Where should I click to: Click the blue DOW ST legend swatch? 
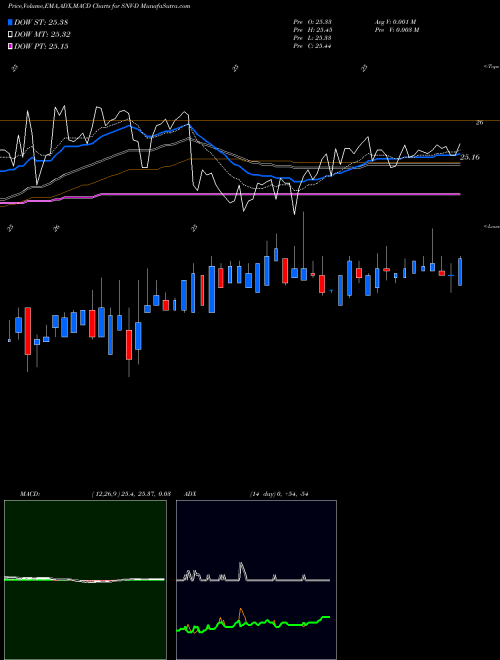(x=11, y=22)
